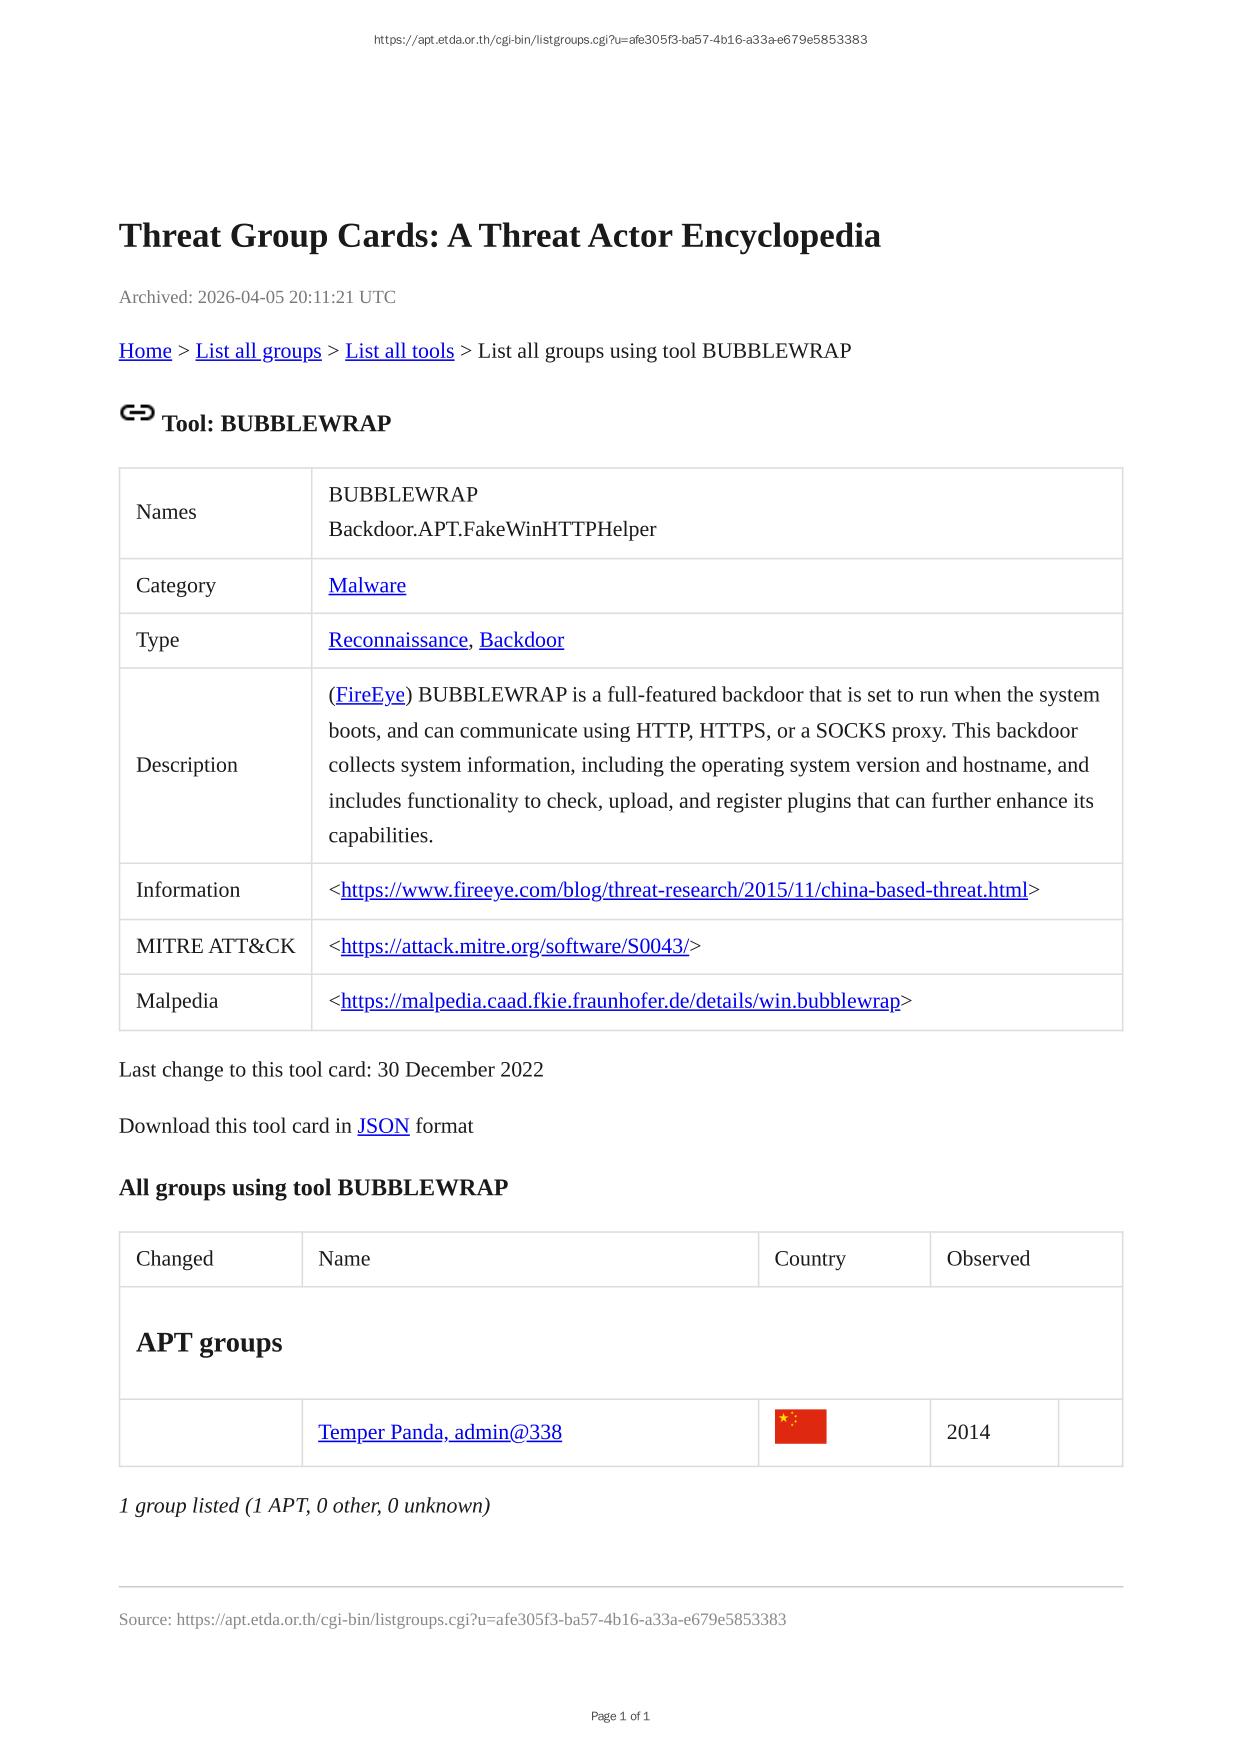Sort by the Changed column header

click(175, 1259)
